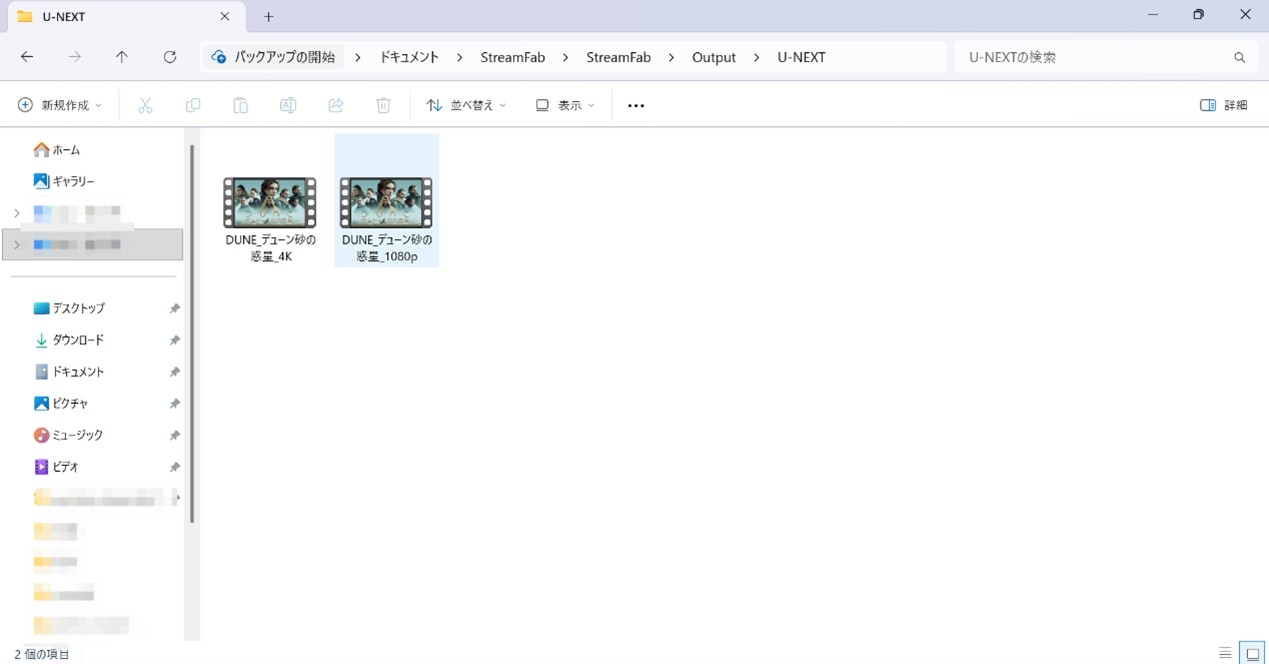Image resolution: width=1269 pixels, height=664 pixels.
Task: Enable large thumbnails view at bottom right
Action: tap(1250, 652)
